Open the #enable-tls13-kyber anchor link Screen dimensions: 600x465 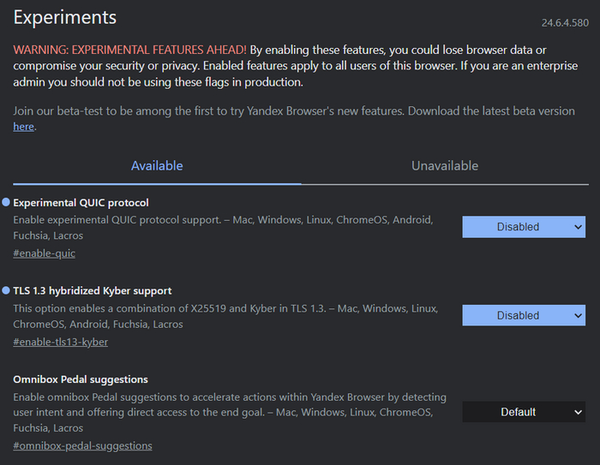pyautogui.click(x=60, y=342)
